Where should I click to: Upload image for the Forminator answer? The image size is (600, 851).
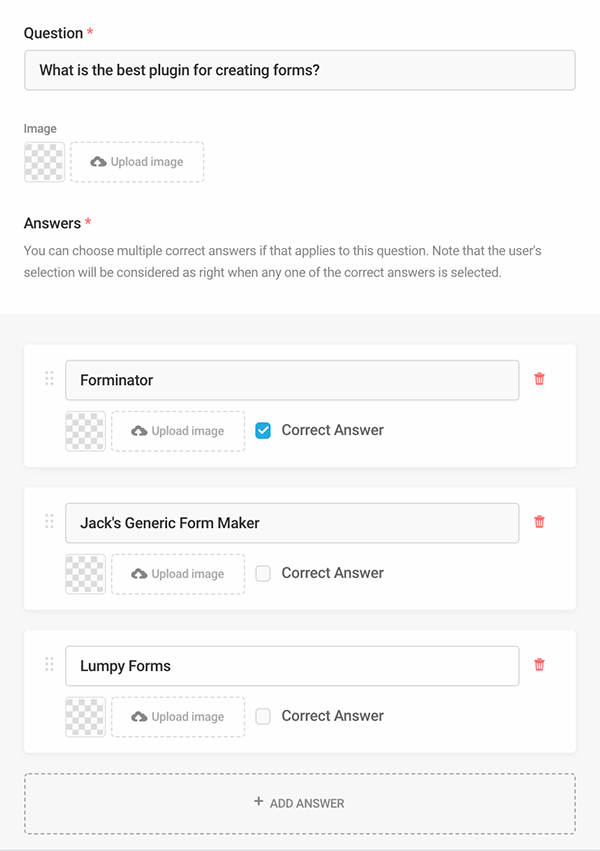pos(178,431)
